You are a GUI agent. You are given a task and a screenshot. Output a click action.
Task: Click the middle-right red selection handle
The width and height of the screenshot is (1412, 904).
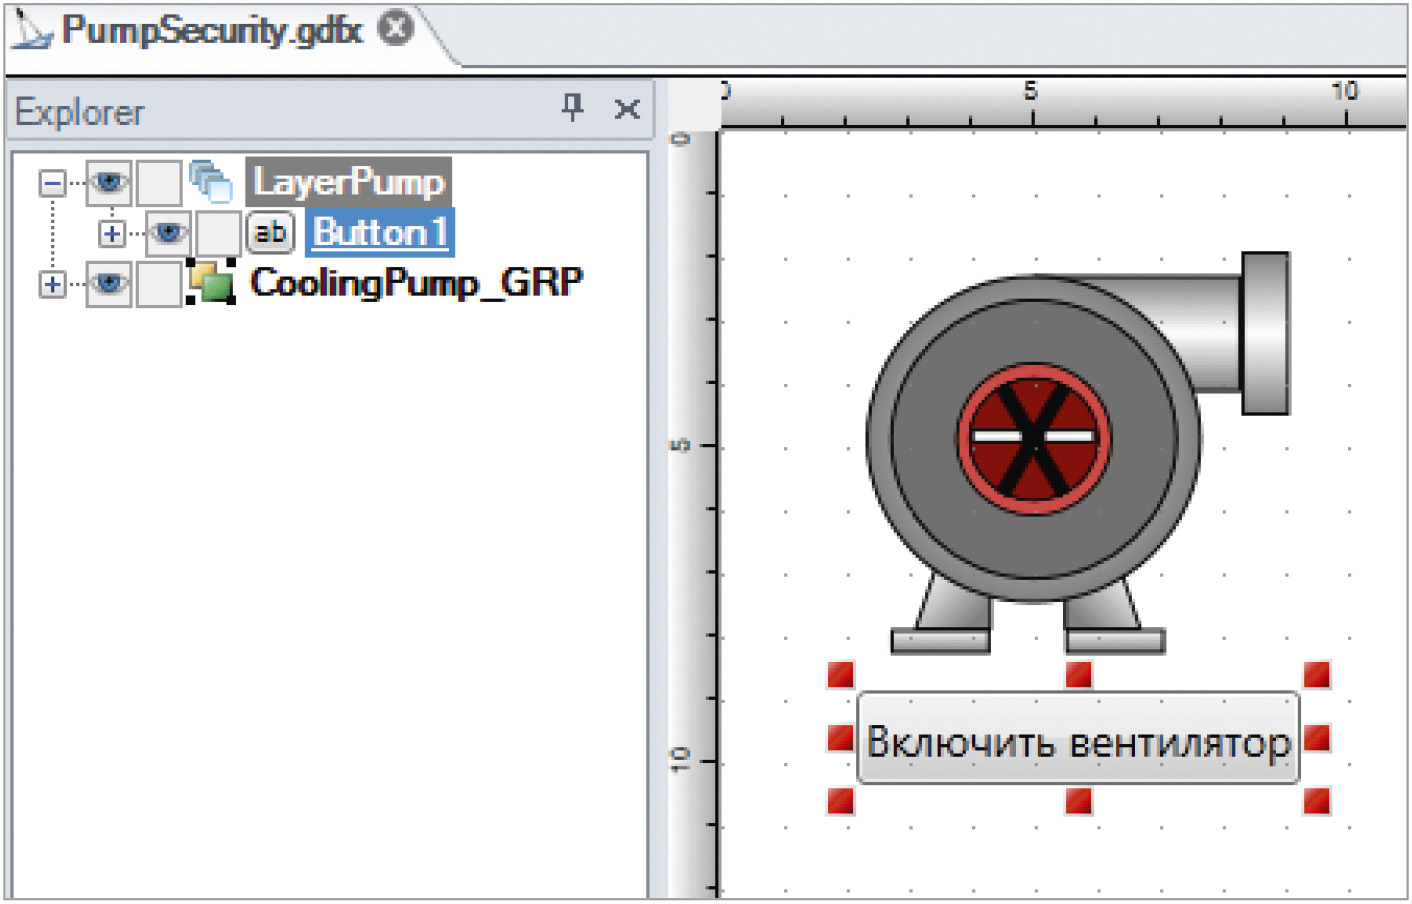click(1317, 739)
